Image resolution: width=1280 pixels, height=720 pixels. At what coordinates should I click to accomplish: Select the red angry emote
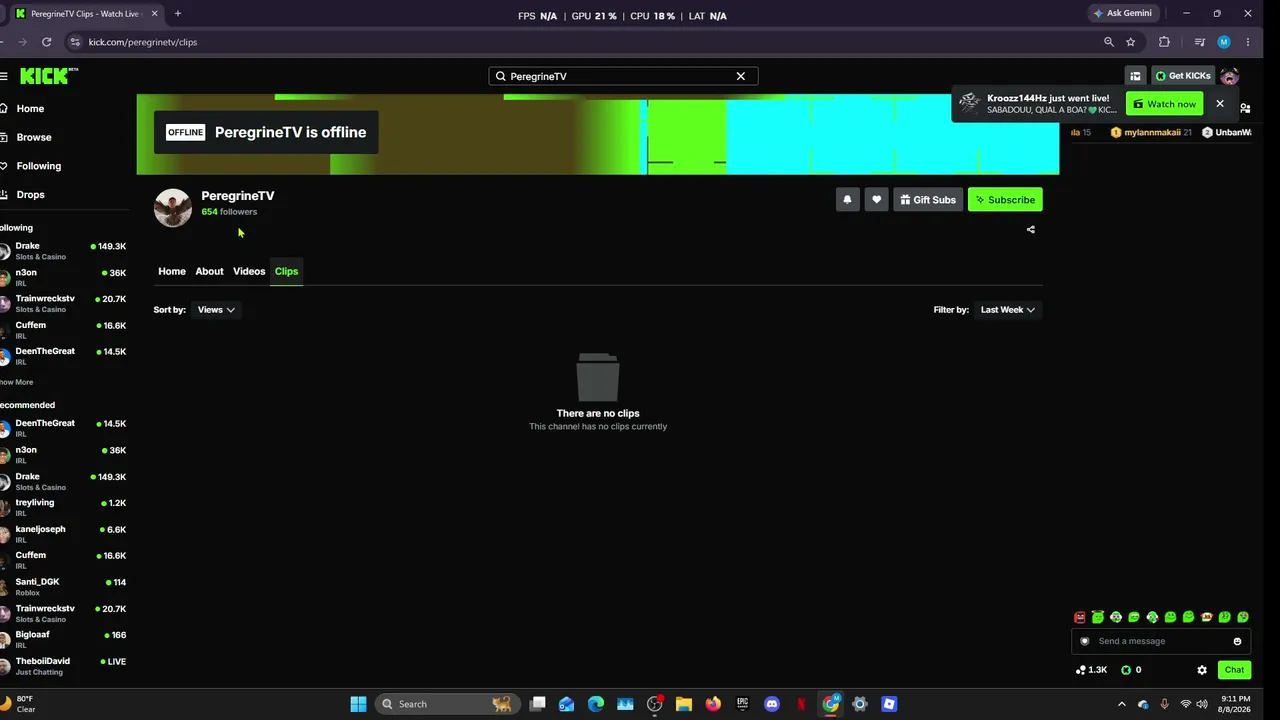point(1080,617)
